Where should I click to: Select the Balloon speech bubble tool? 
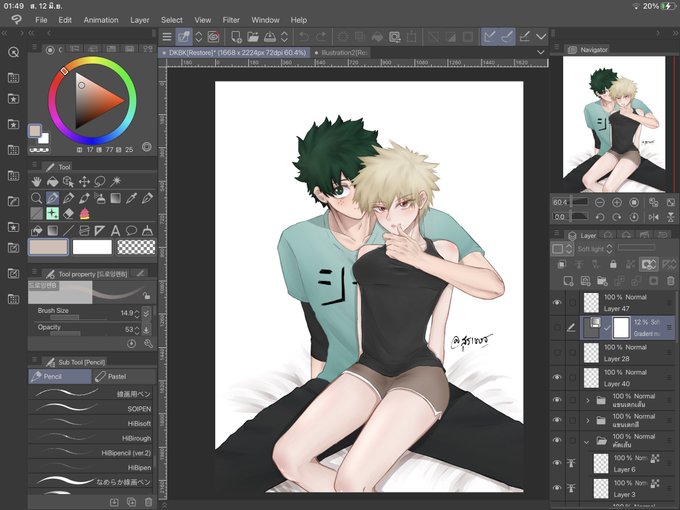click(x=131, y=230)
